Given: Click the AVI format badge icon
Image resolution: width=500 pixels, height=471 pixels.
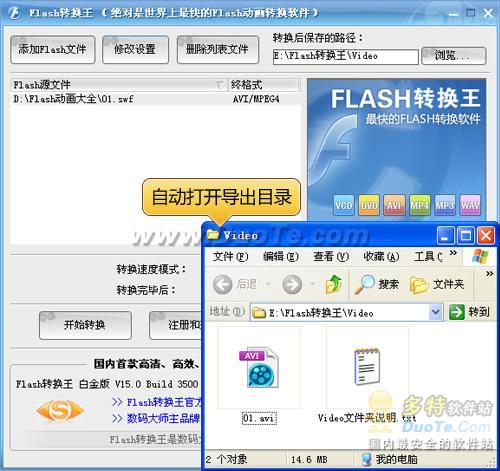Looking at the screenshot, I should [394, 205].
